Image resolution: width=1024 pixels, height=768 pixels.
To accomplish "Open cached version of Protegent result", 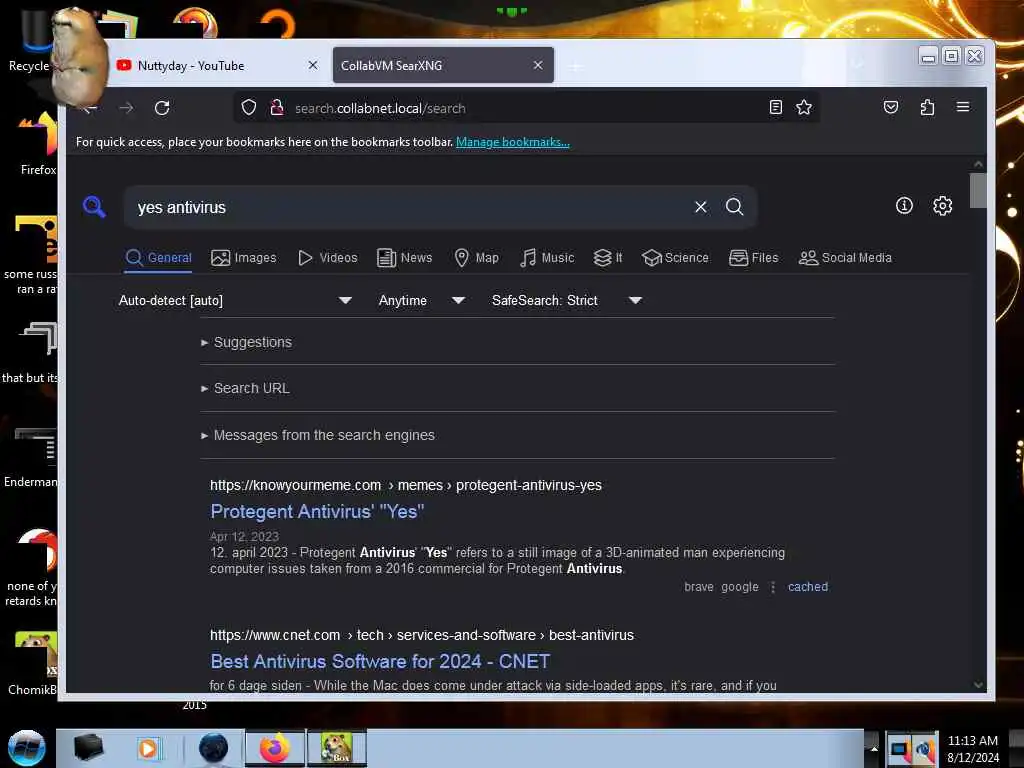I will 808,586.
